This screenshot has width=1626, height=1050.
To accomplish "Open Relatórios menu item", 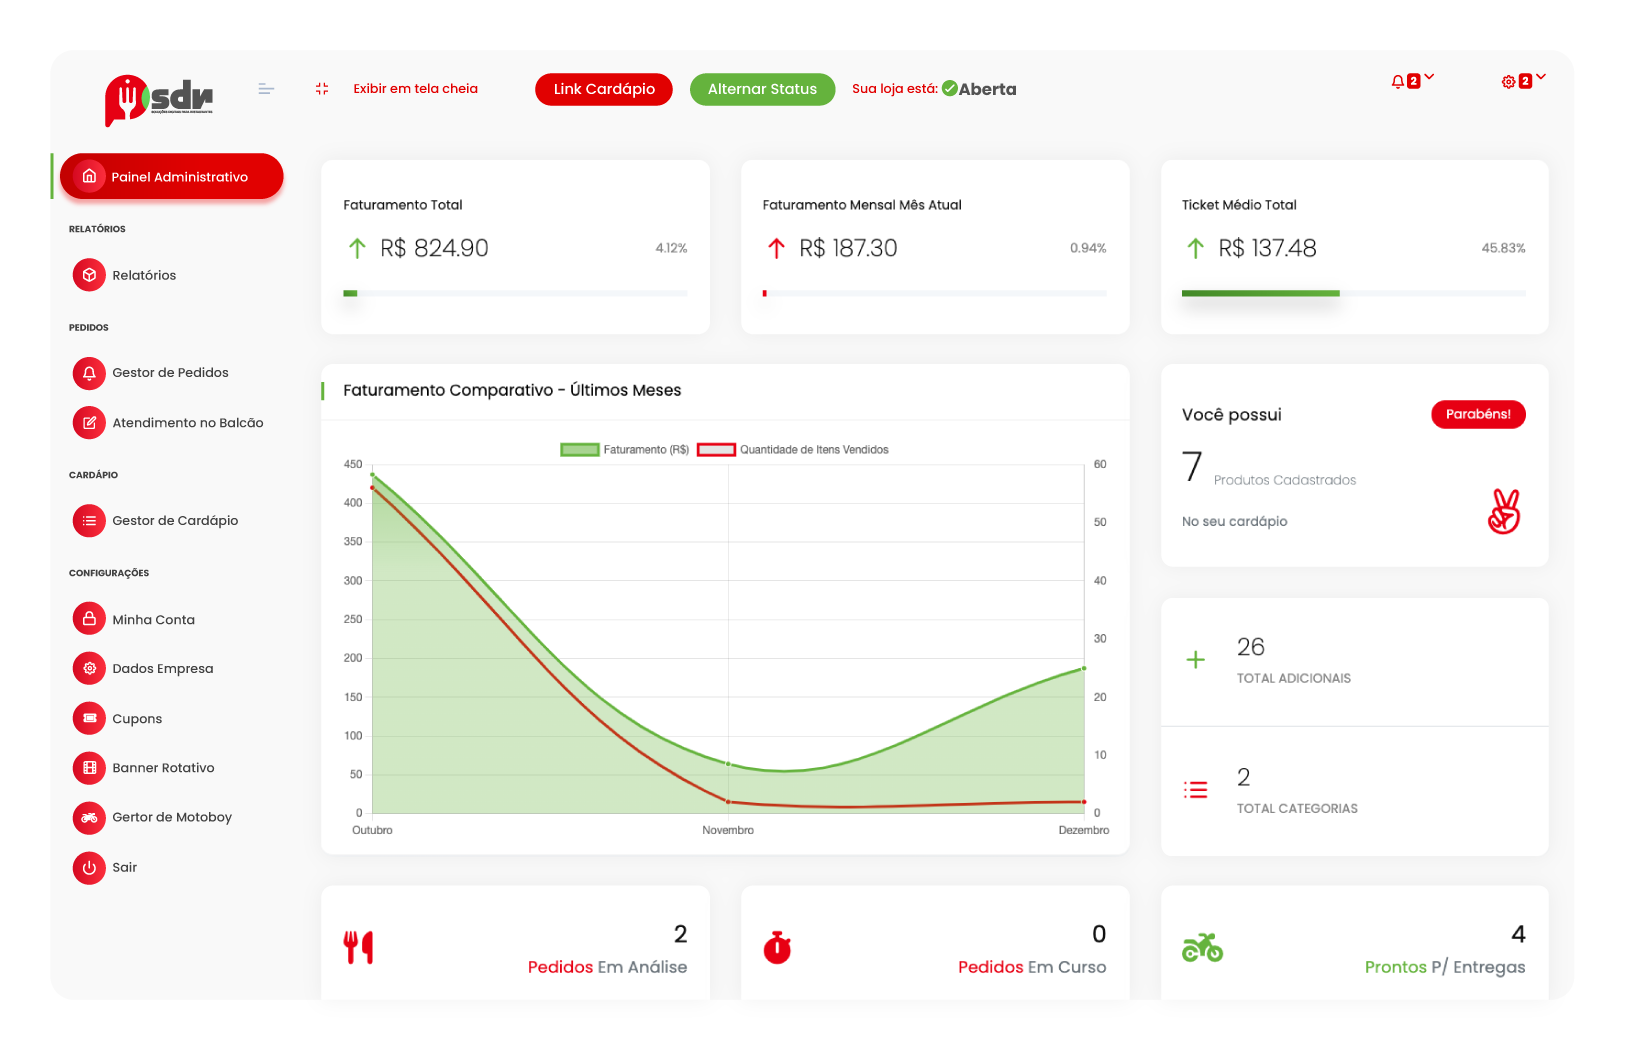I will coord(125,275).
